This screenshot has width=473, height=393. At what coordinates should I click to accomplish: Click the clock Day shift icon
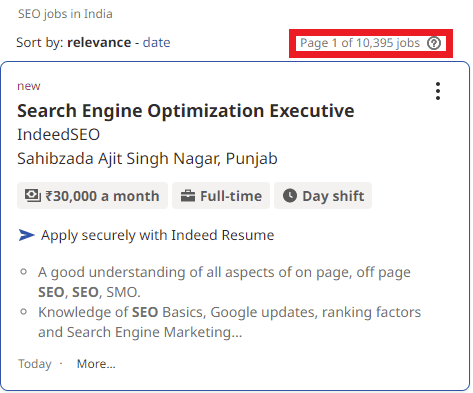coord(290,196)
